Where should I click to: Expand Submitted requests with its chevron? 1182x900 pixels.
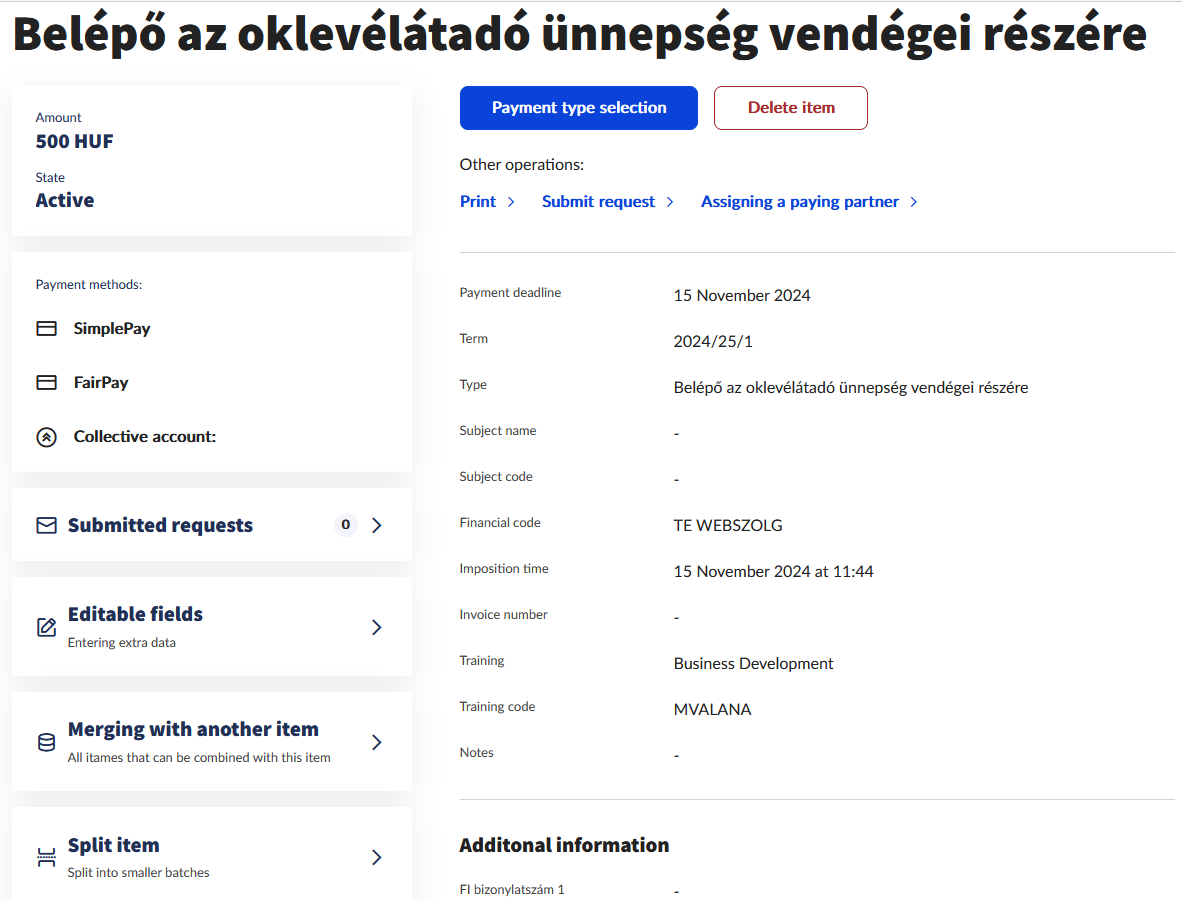click(377, 525)
